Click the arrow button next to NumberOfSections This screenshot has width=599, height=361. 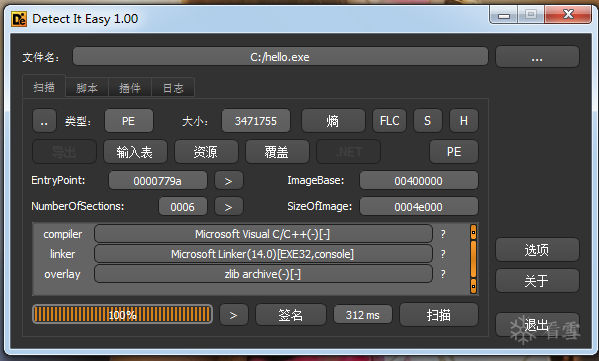point(228,207)
